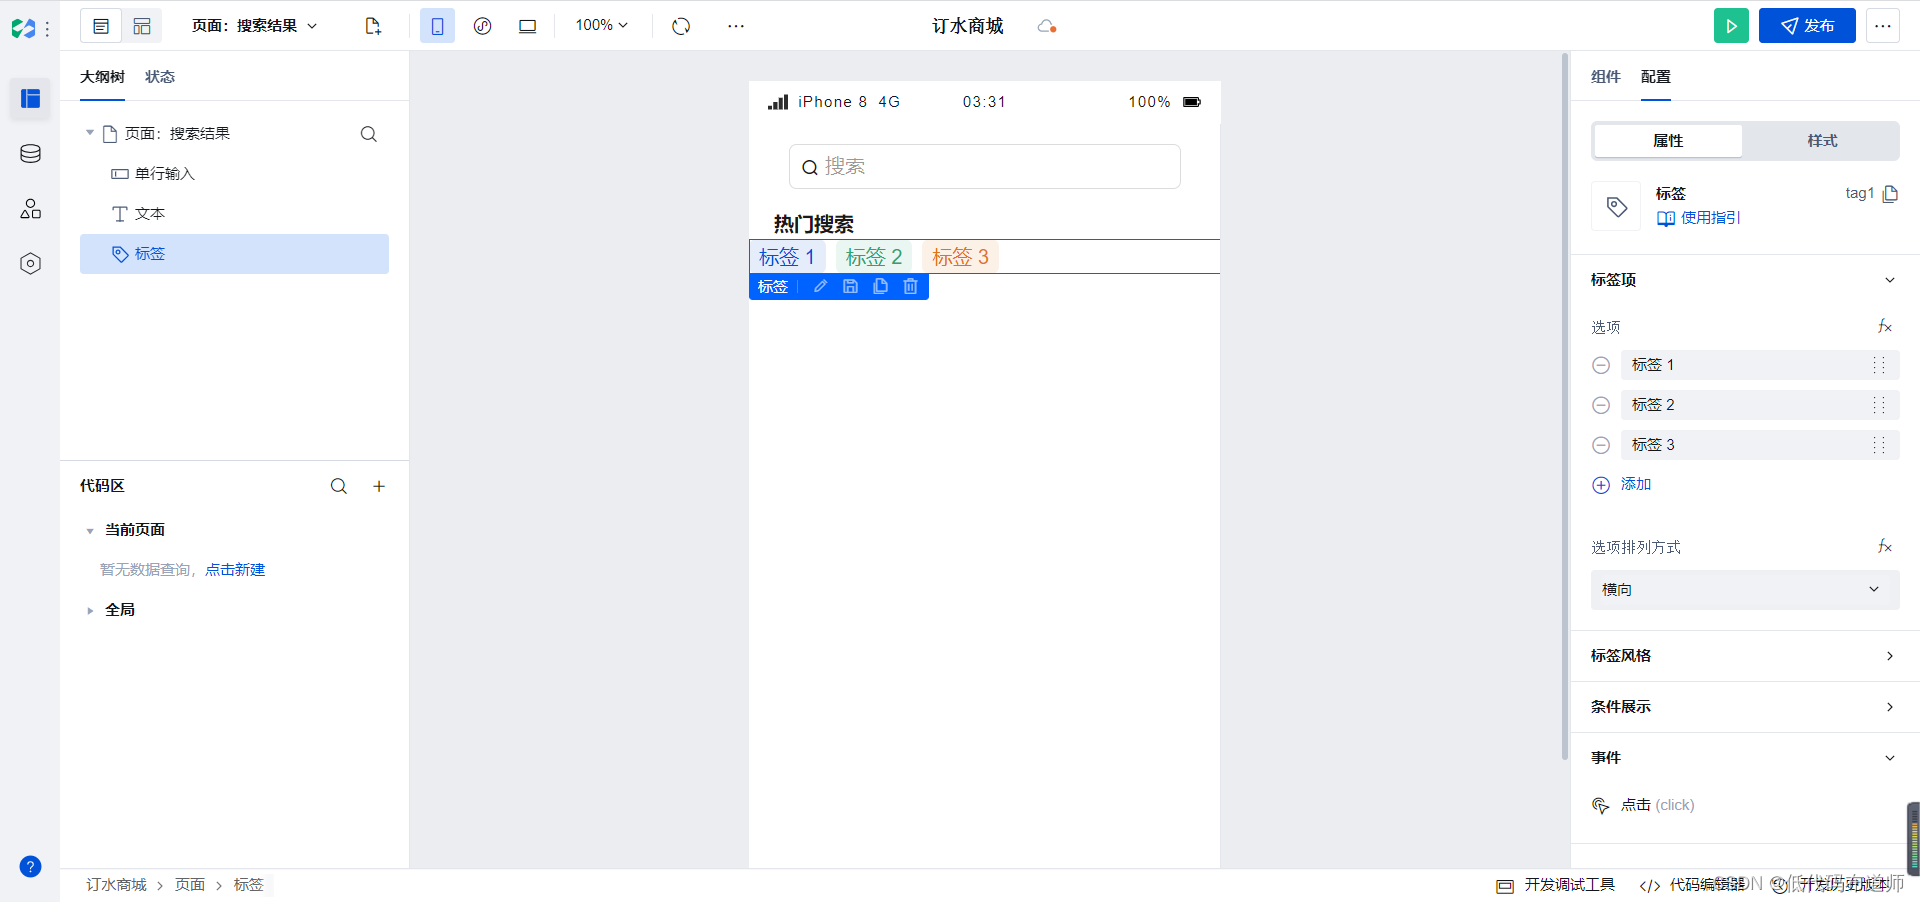
Task: Click the cloud sync status icon
Action: pyautogui.click(x=1047, y=26)
